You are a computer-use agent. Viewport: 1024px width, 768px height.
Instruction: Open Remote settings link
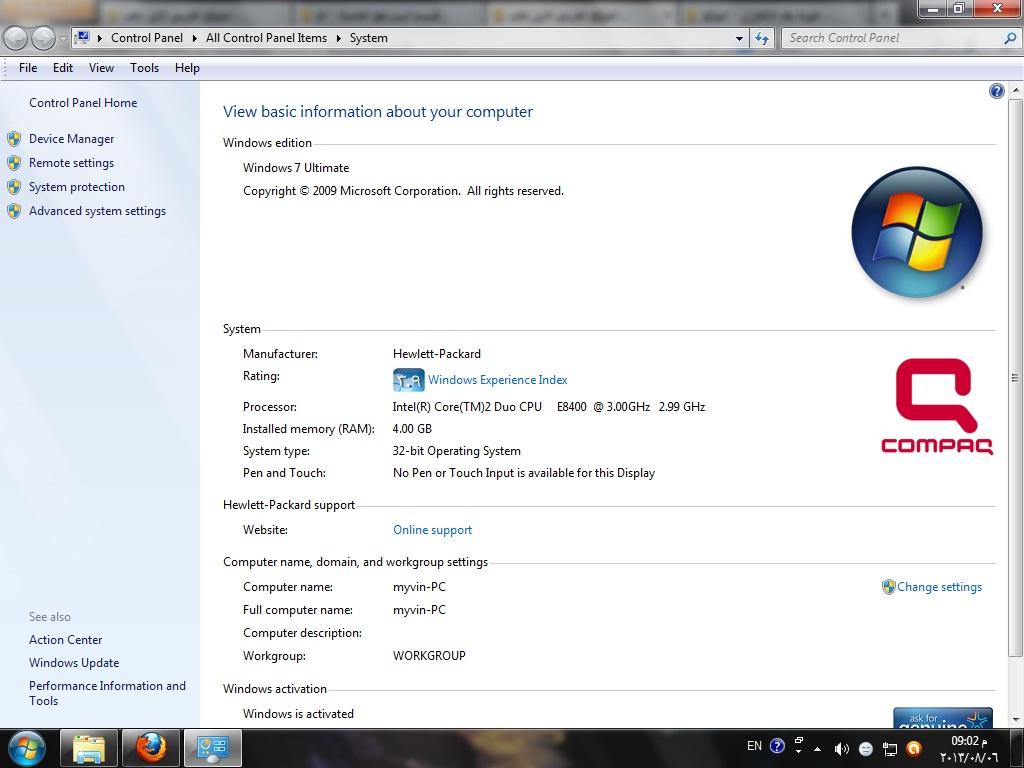[x=71, y=163]
